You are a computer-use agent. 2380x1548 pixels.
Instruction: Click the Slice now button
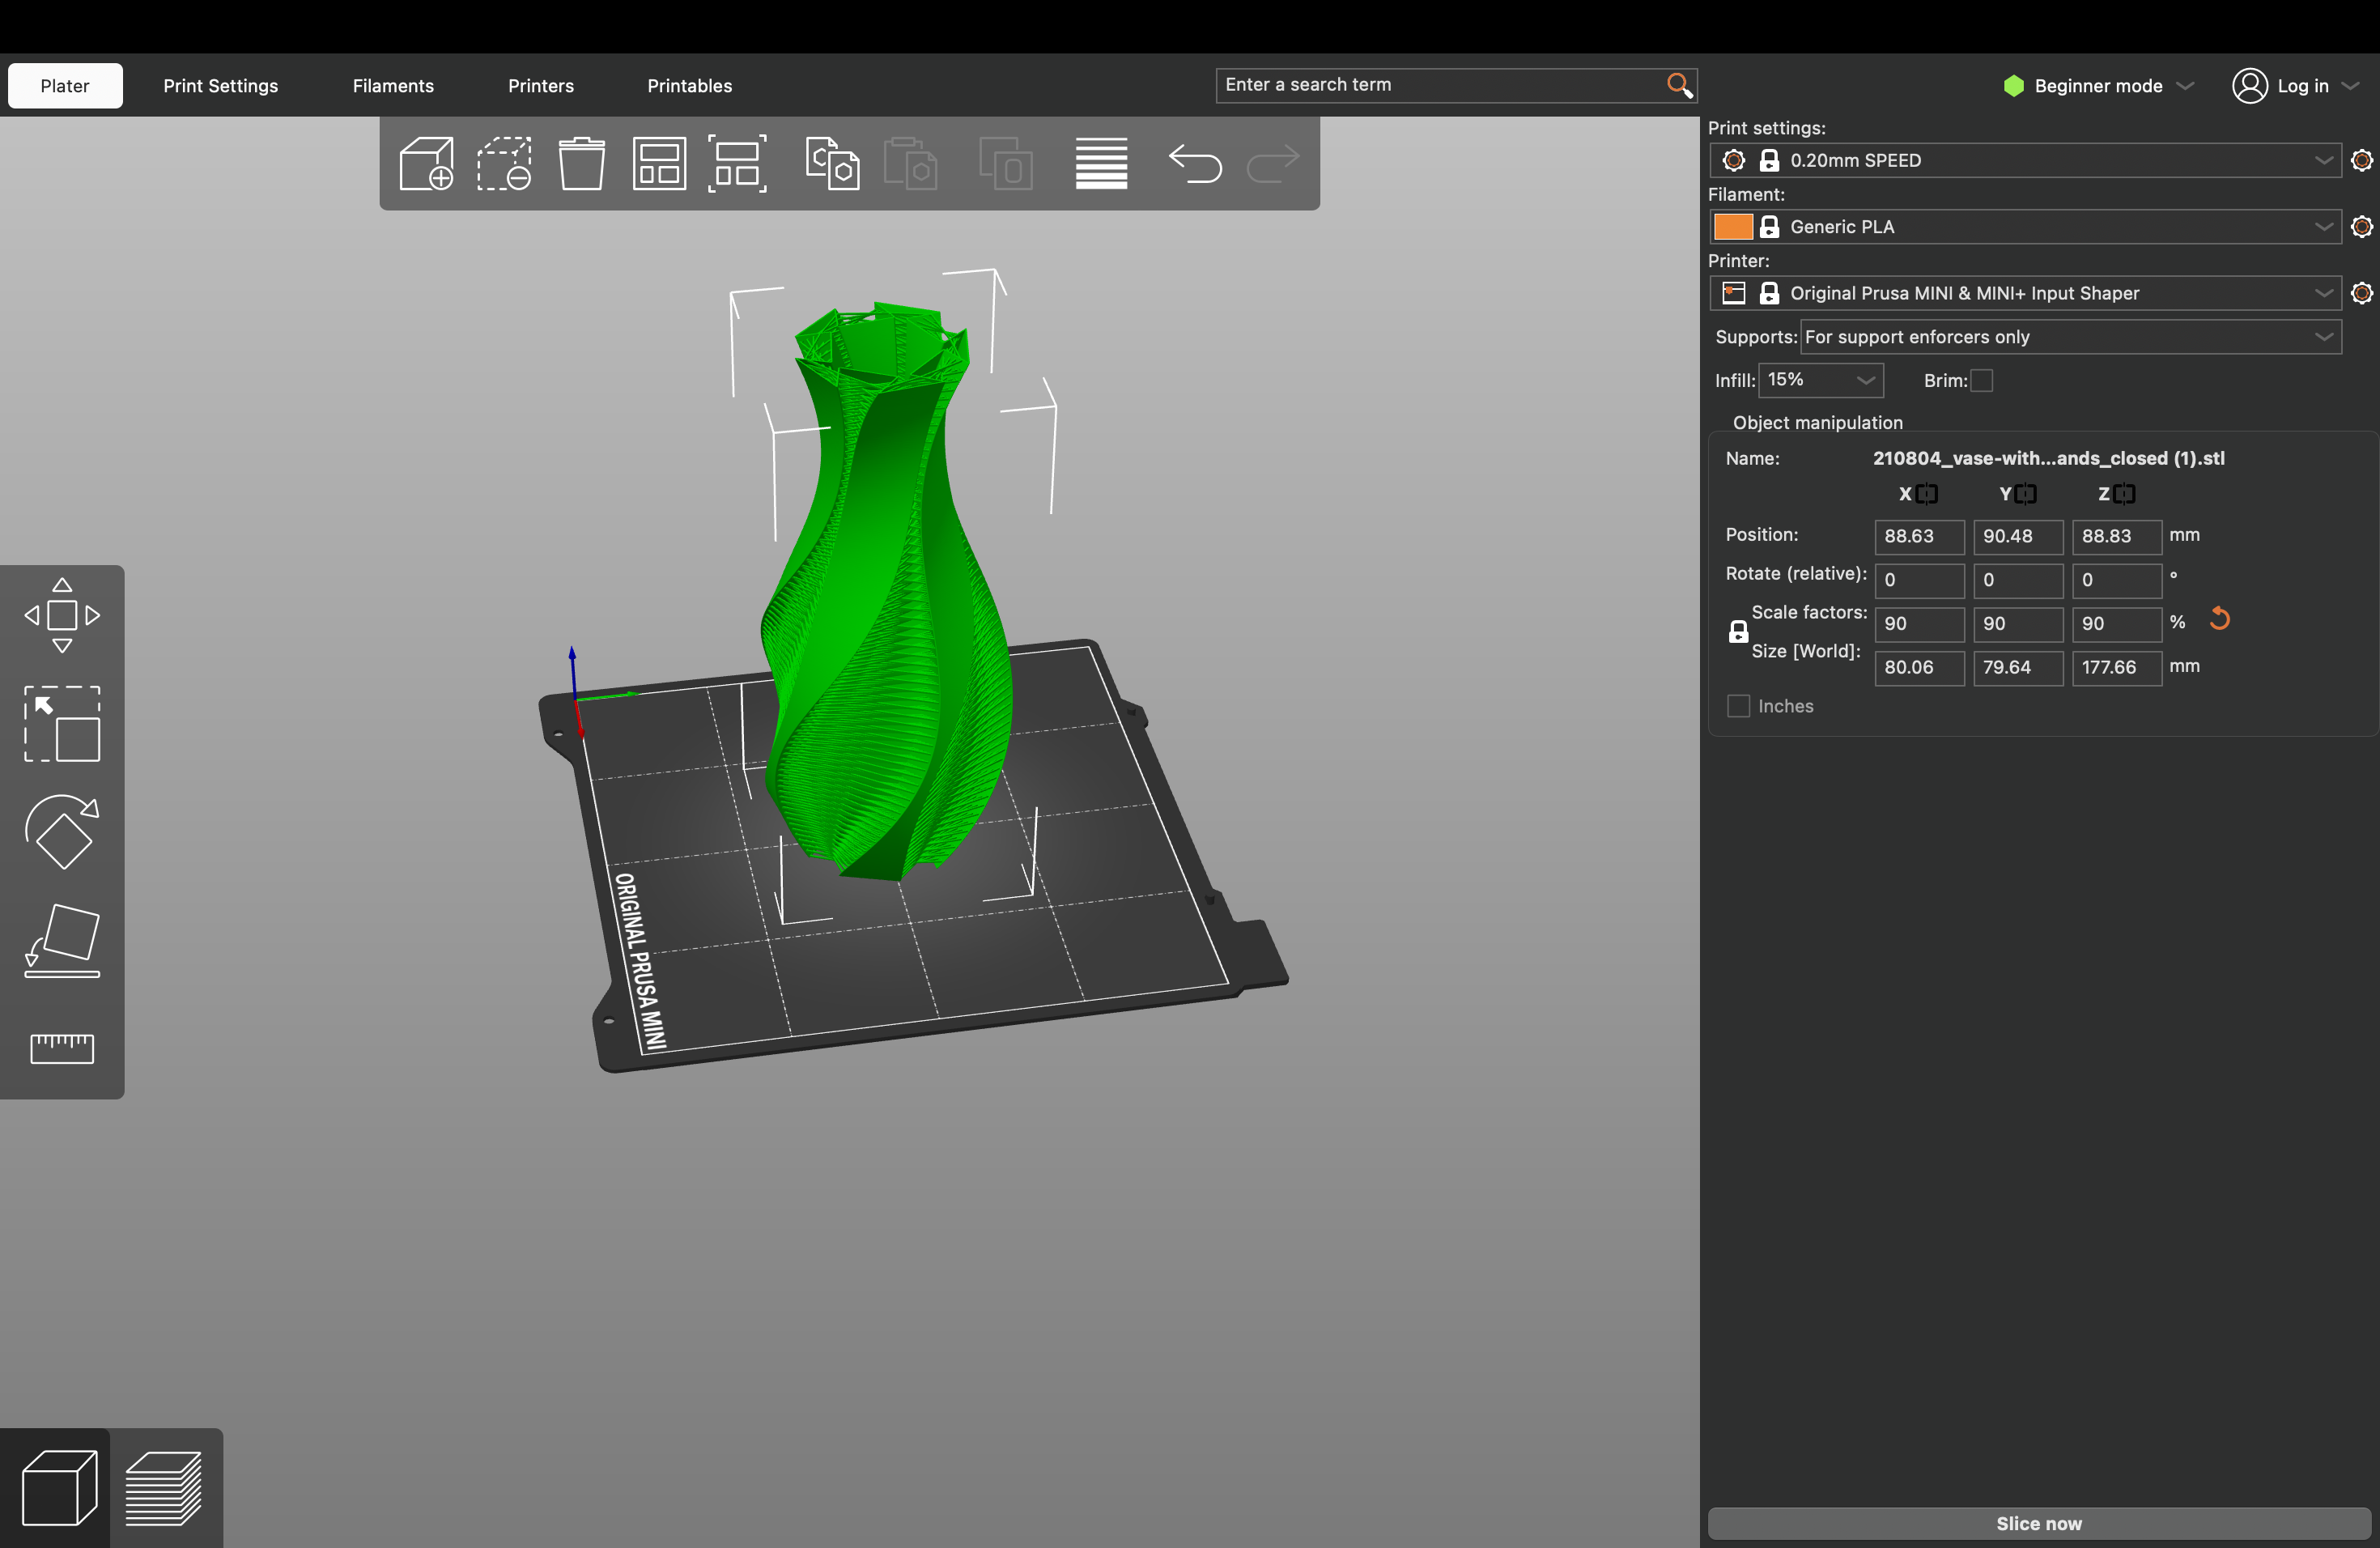(2039, 1523)
